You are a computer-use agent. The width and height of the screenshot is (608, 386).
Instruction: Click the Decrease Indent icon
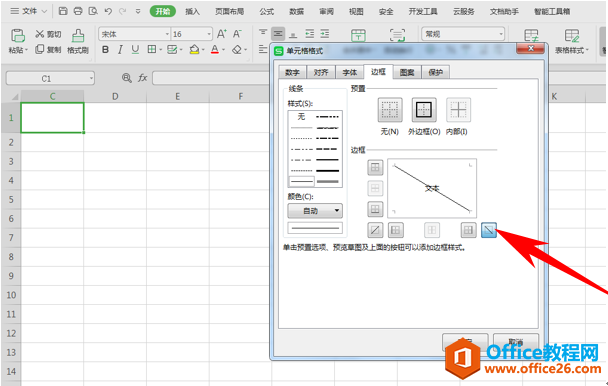tap(309, 34)
